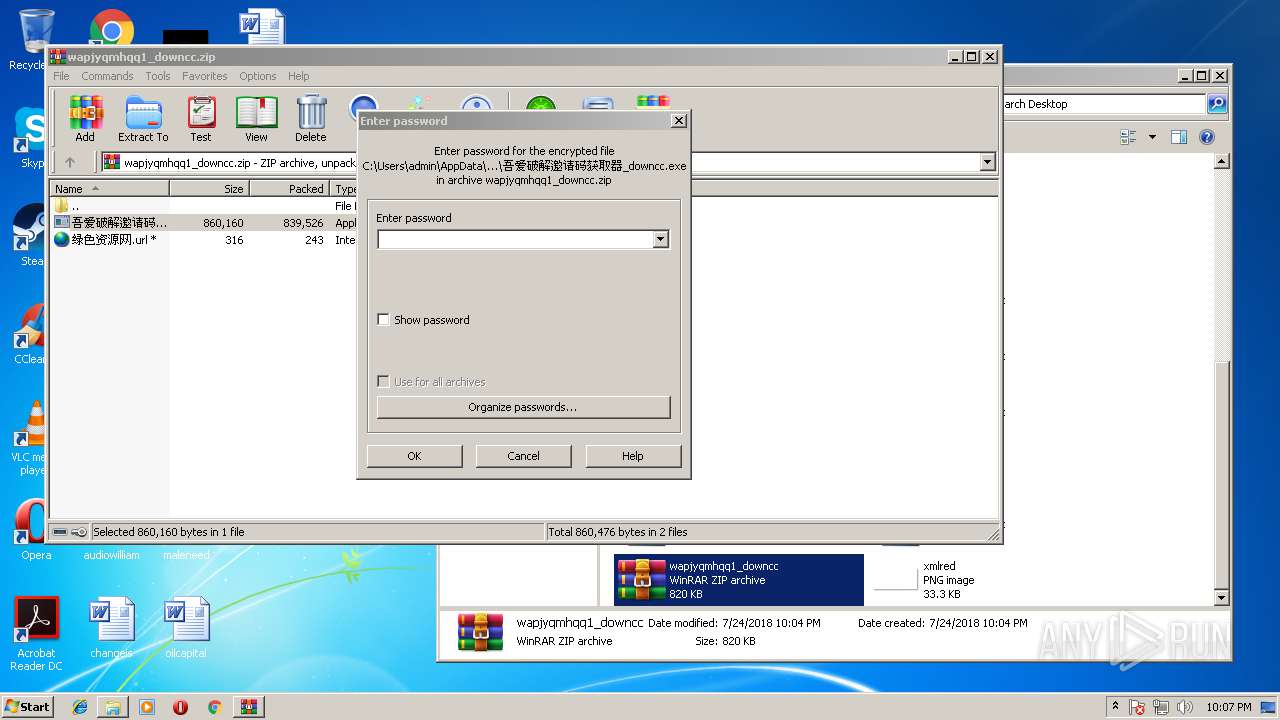Sort file list by Packed column

pyautogui.click(x=289, y=188)
